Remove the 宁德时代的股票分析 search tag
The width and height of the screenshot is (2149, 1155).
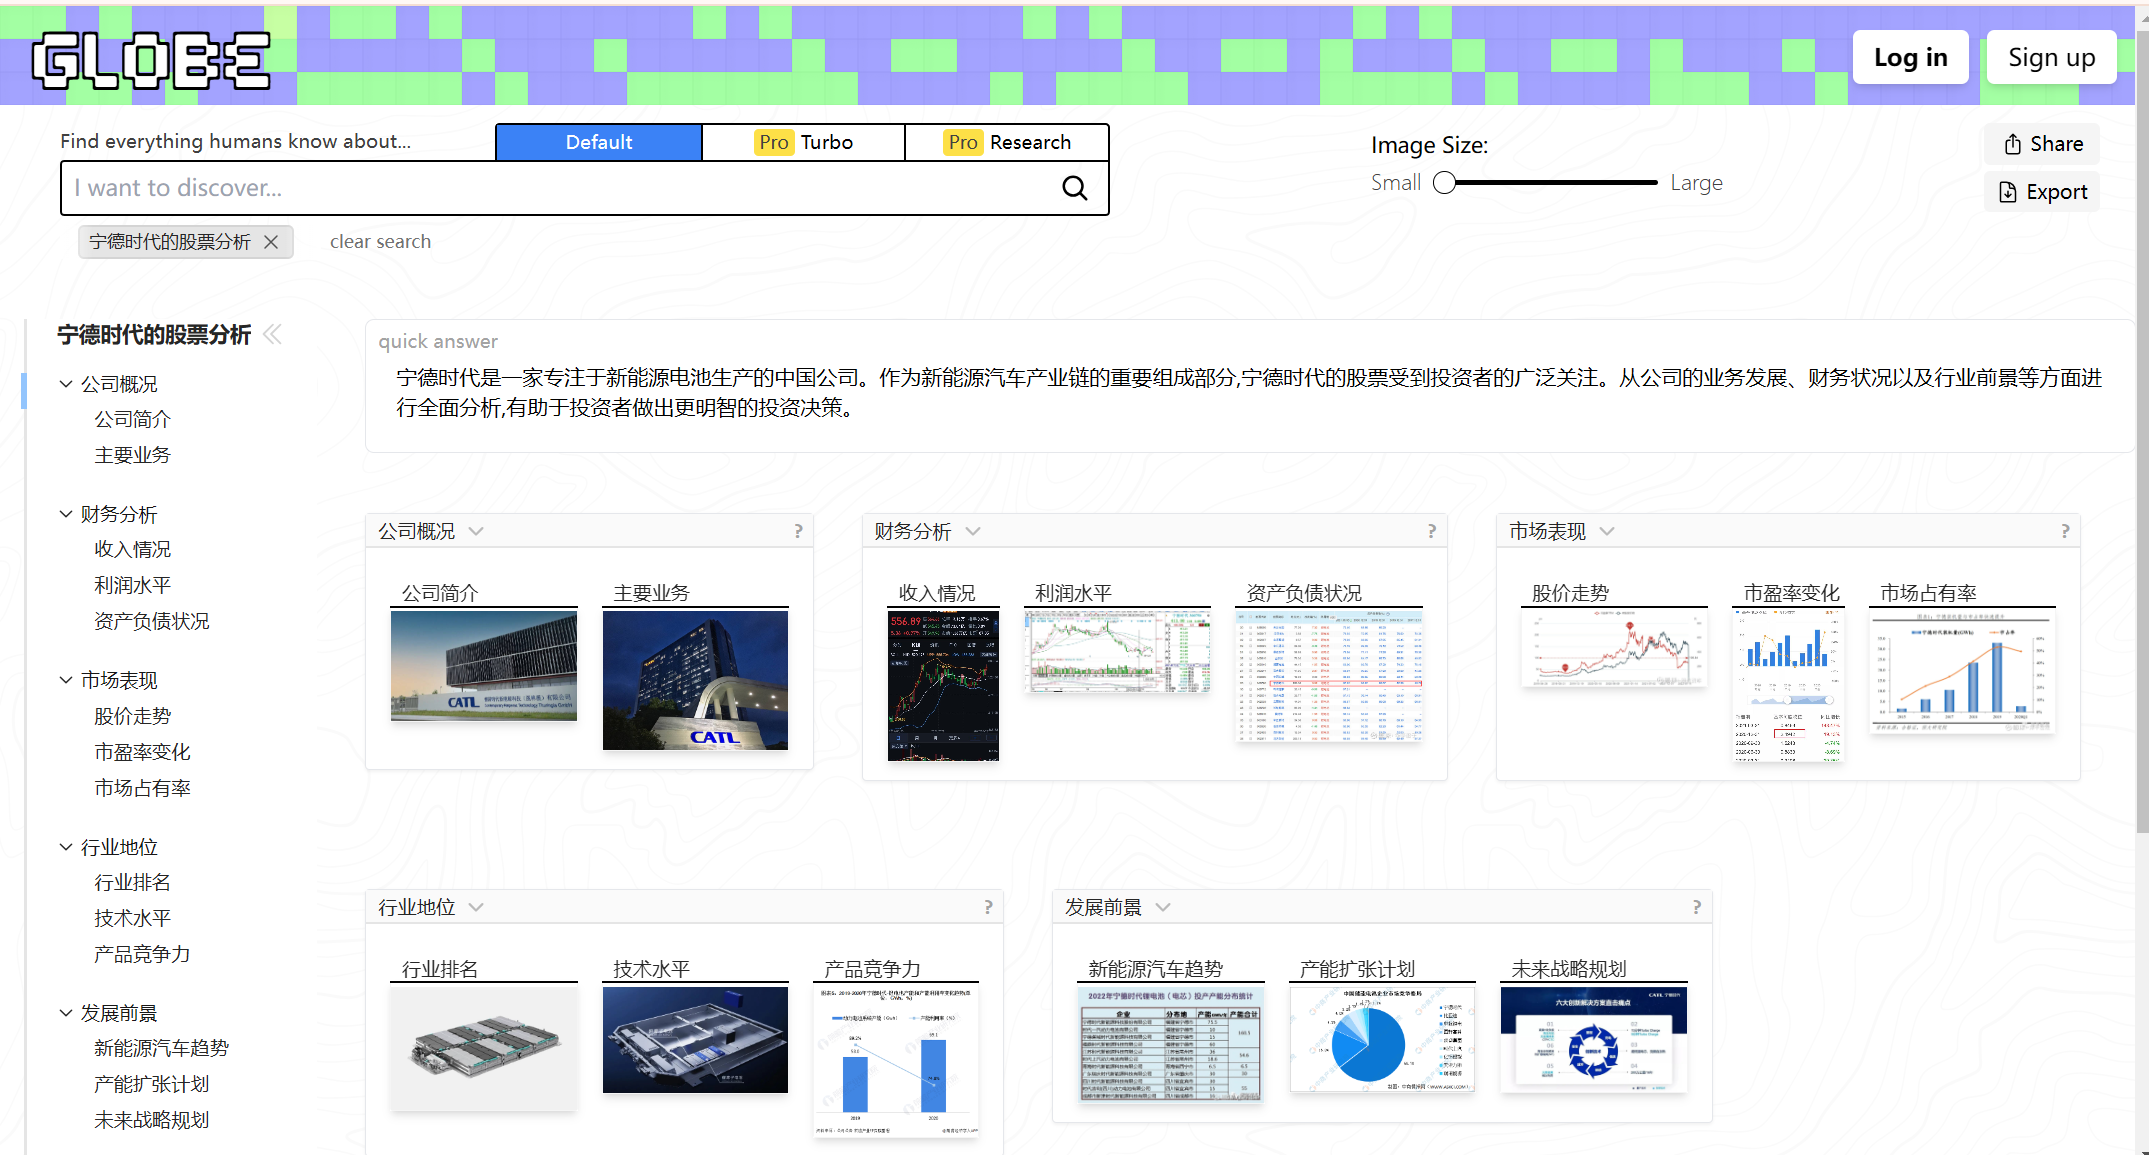click(271, 242)
